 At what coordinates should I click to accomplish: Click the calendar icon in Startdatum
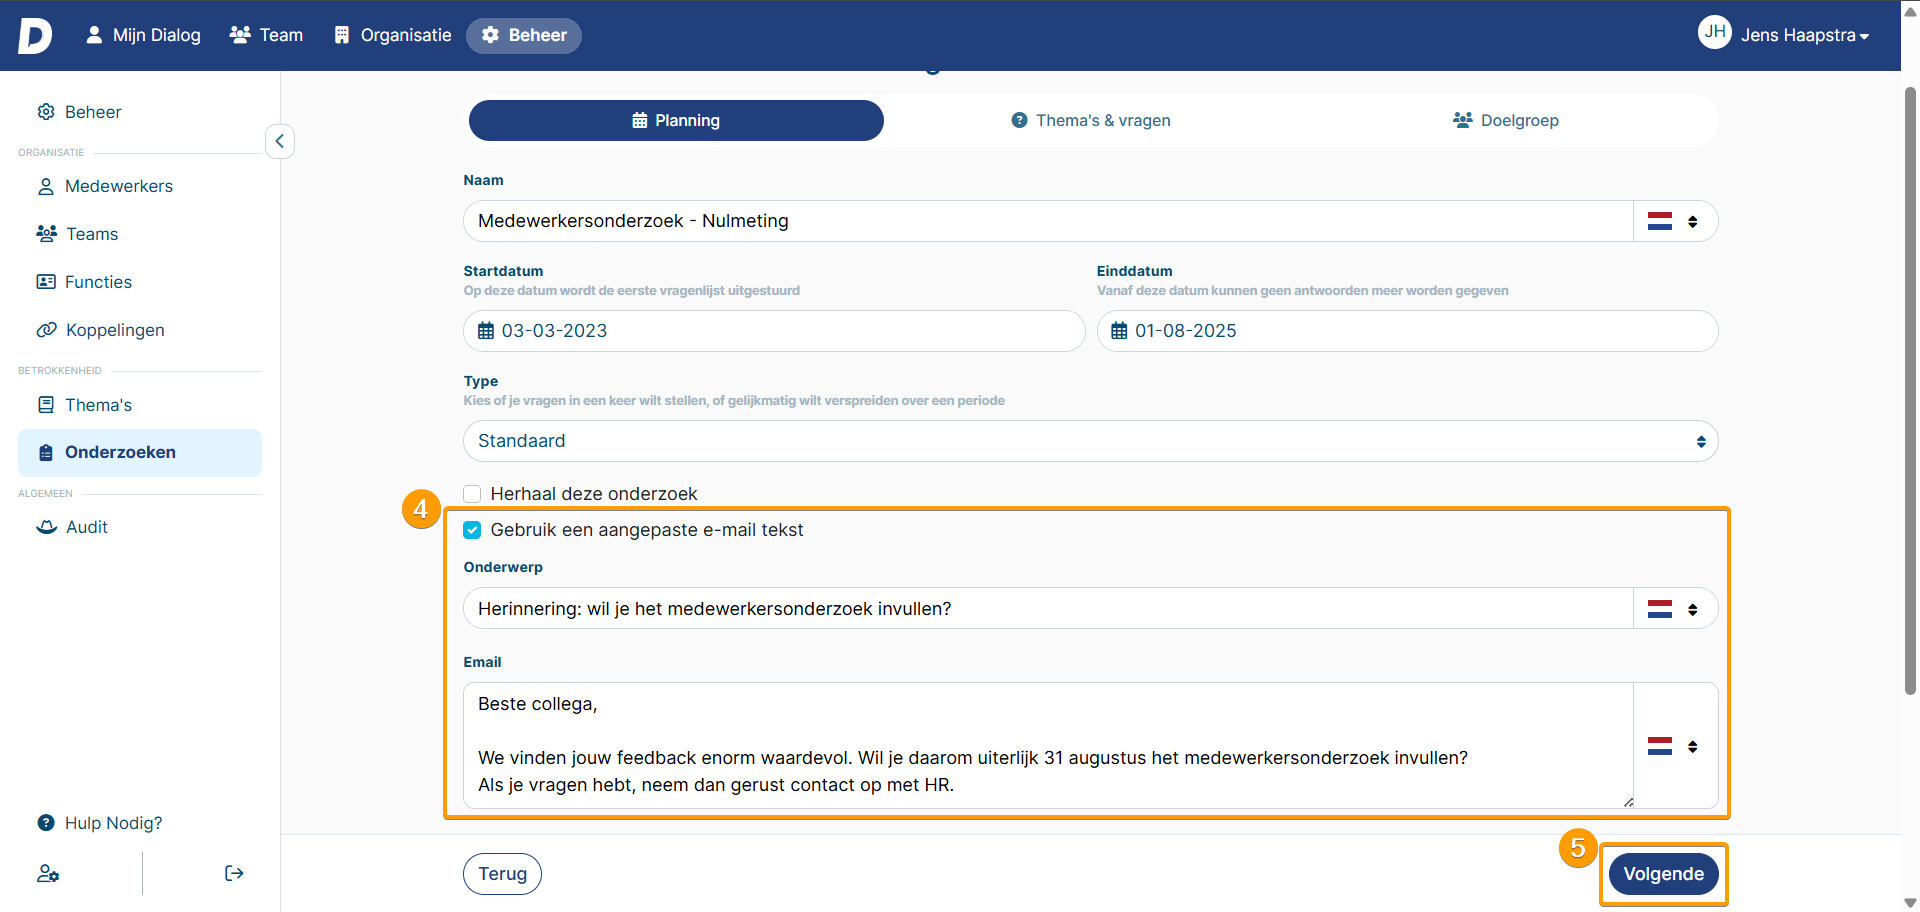486,331
